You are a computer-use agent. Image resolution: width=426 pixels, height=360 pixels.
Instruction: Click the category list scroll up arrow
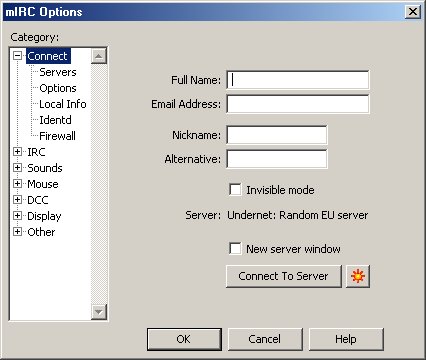coord(99,56)
